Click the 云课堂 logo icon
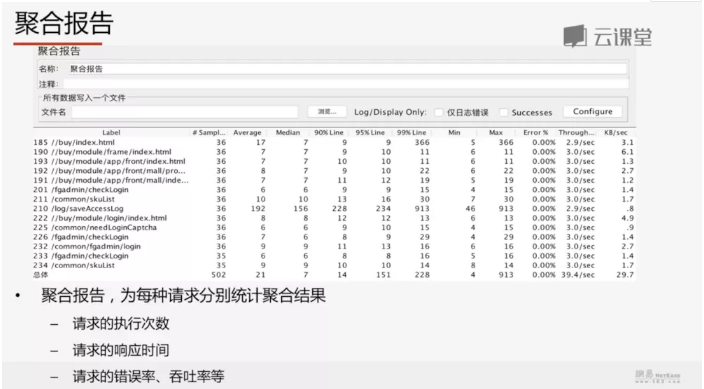Viewport: 704px width, 389px height. 575,36
